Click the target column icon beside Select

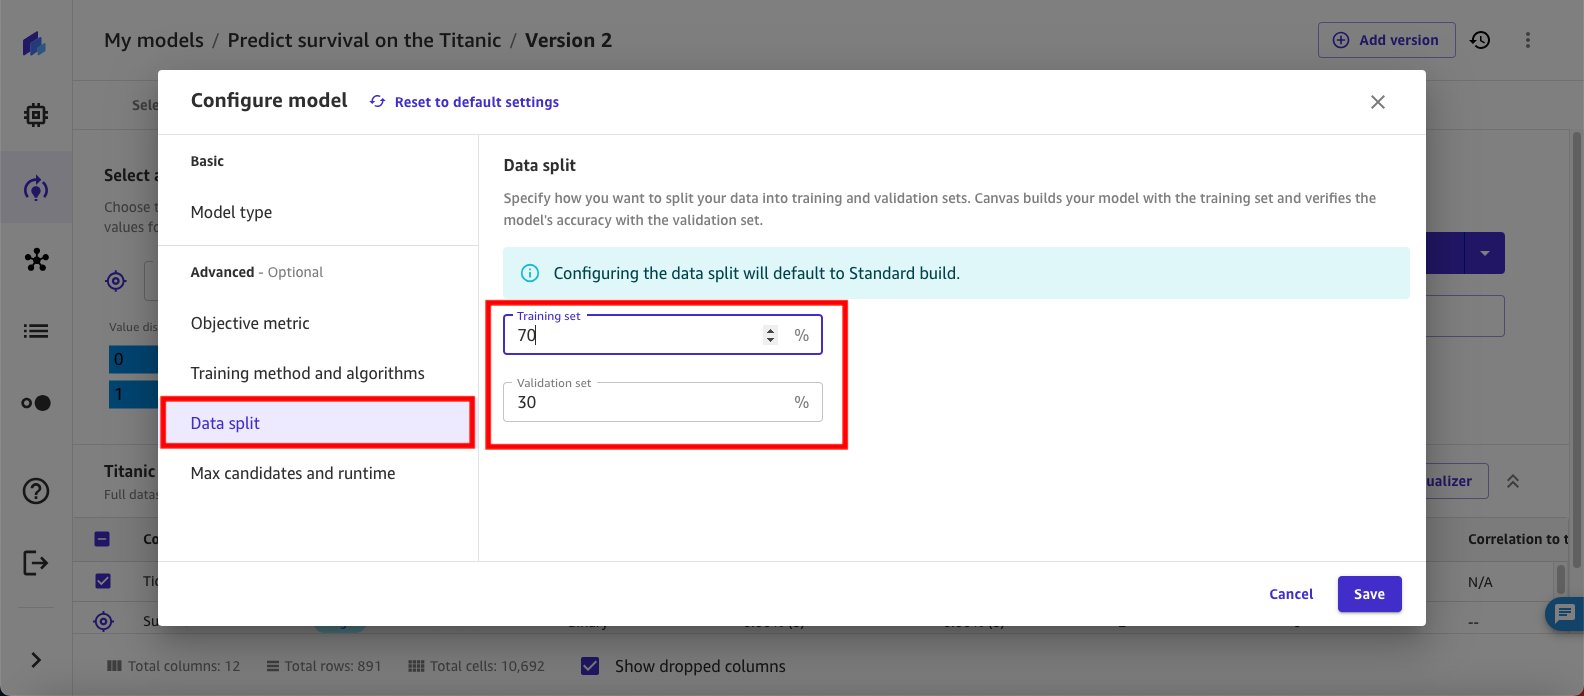116,281
